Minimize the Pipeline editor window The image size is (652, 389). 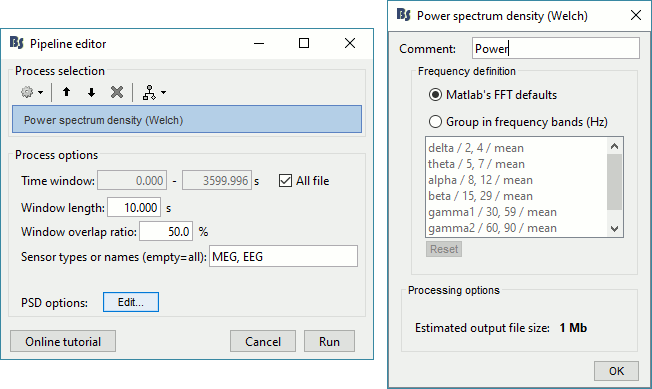pos(259,43)
